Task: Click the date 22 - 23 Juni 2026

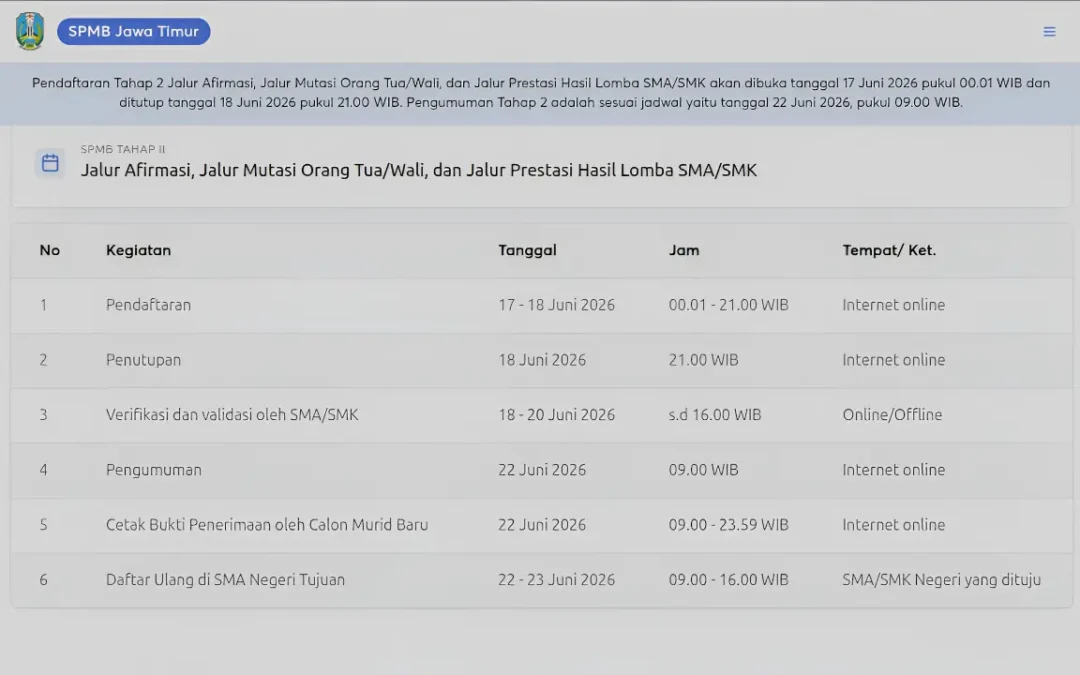Action: click(557, 580)
